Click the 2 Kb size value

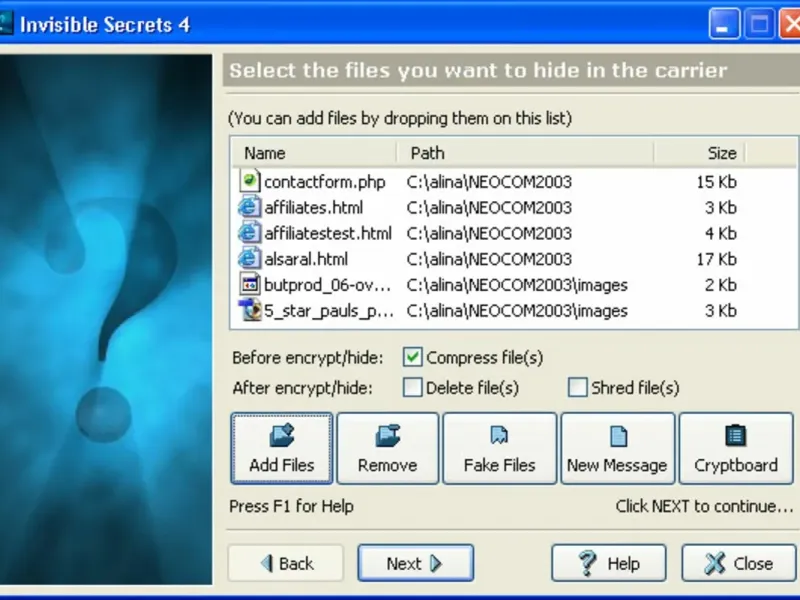pyautogui.click(x=721, y=285)
